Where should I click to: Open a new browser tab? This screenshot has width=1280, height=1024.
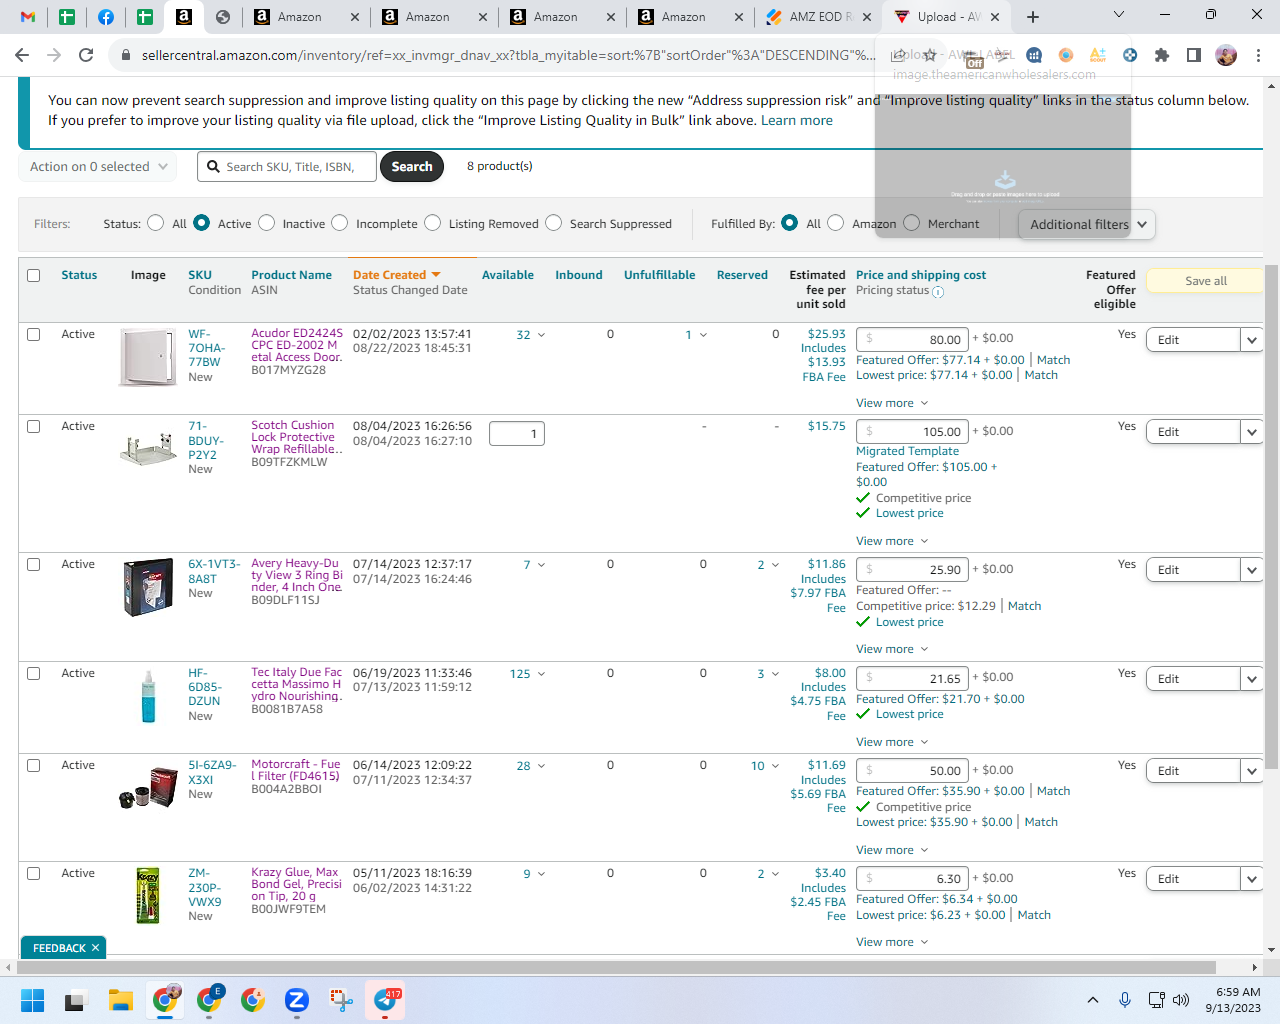[x=1033, y=17]
